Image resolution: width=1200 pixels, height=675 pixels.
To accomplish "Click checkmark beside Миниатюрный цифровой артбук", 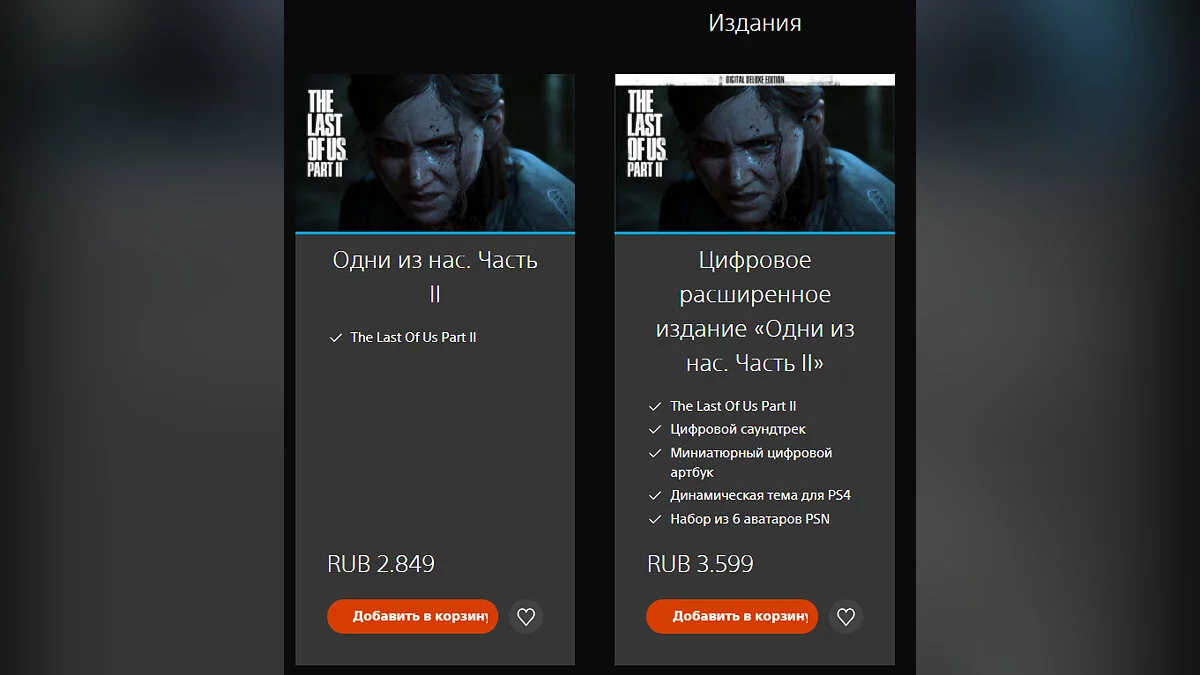I will [x=655, y=453].
